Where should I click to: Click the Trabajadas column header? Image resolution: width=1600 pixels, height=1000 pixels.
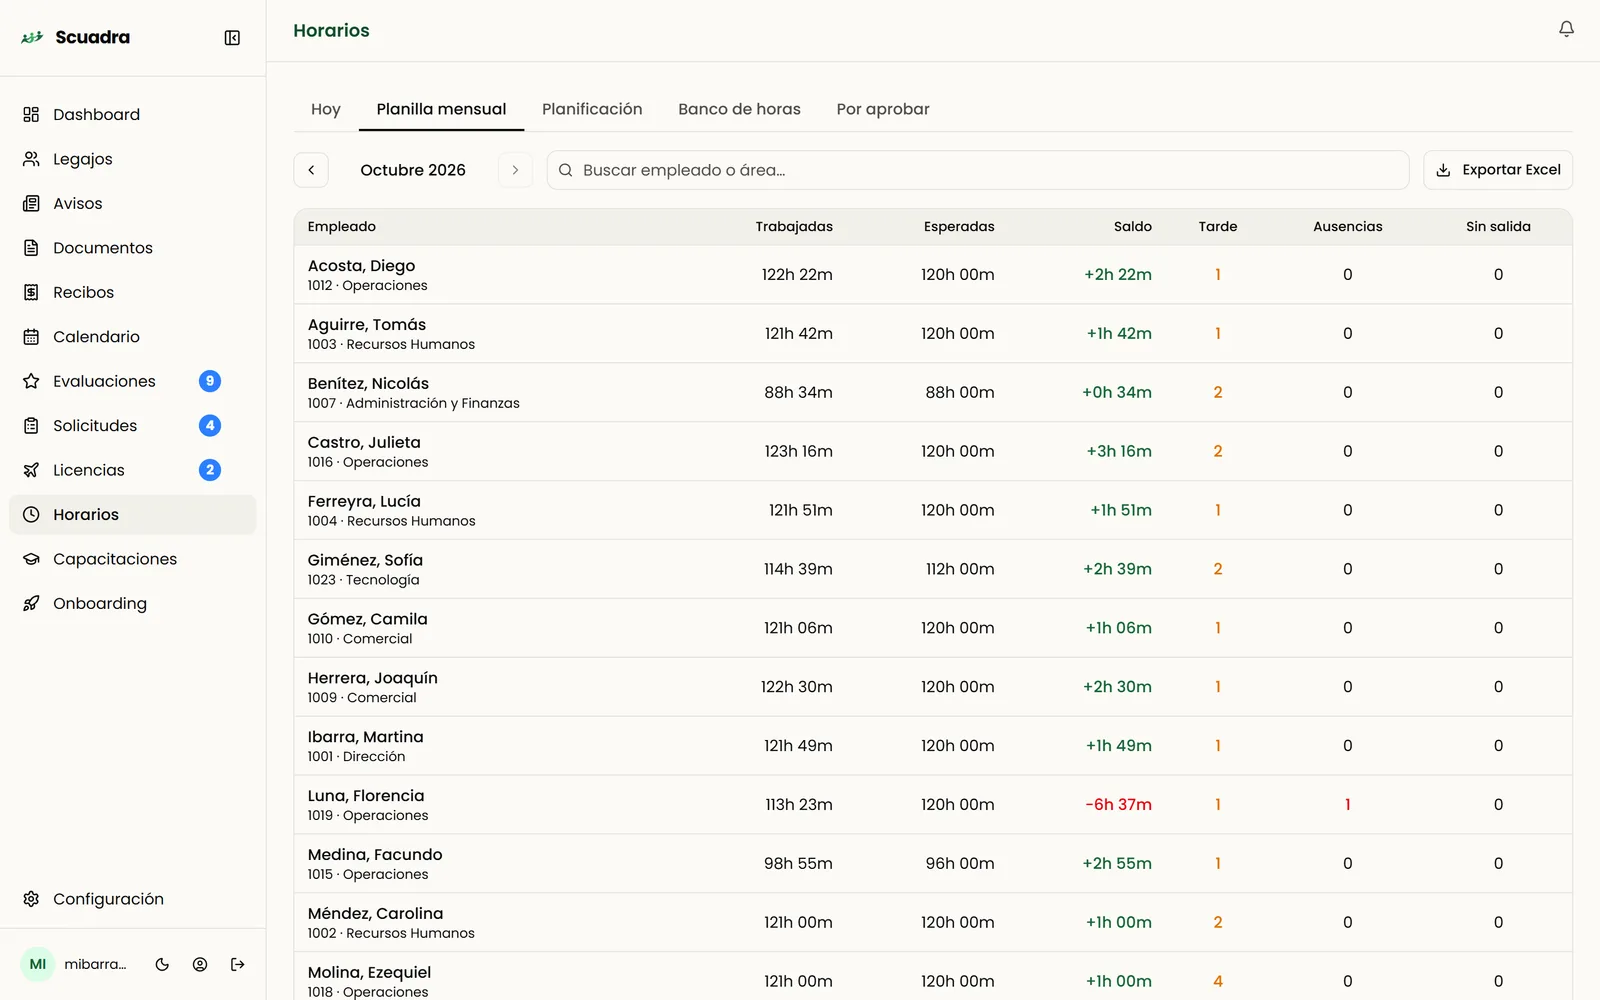[794, 227]
